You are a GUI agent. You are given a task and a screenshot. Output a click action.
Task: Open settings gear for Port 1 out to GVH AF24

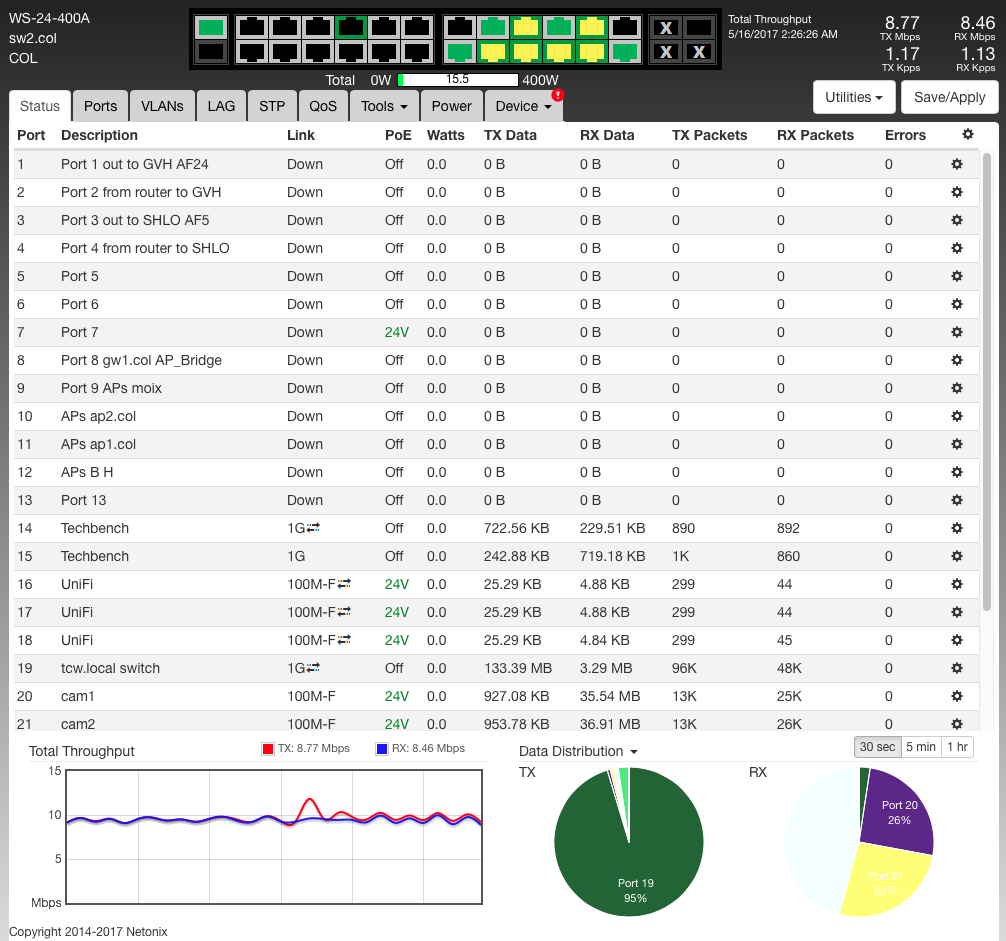[956, 164]
